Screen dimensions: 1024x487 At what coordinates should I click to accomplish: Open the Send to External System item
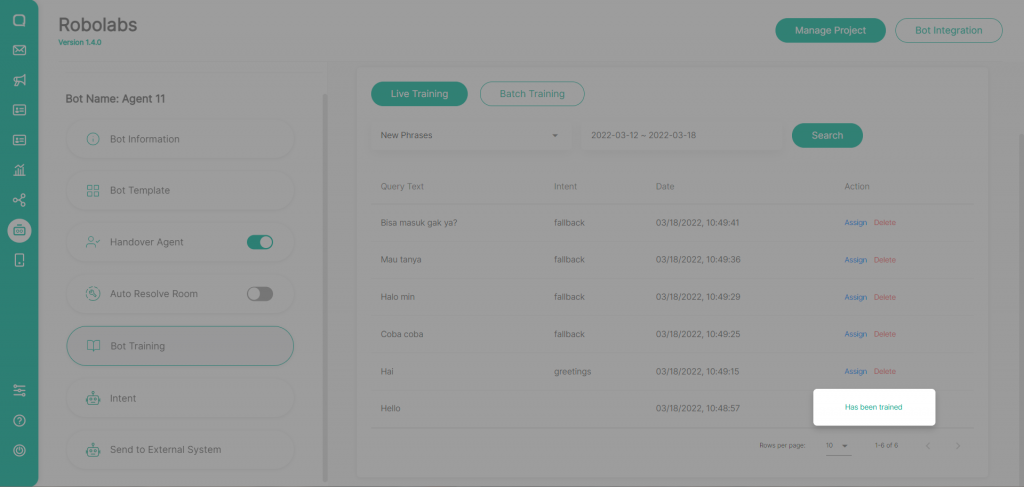[180, 450]
